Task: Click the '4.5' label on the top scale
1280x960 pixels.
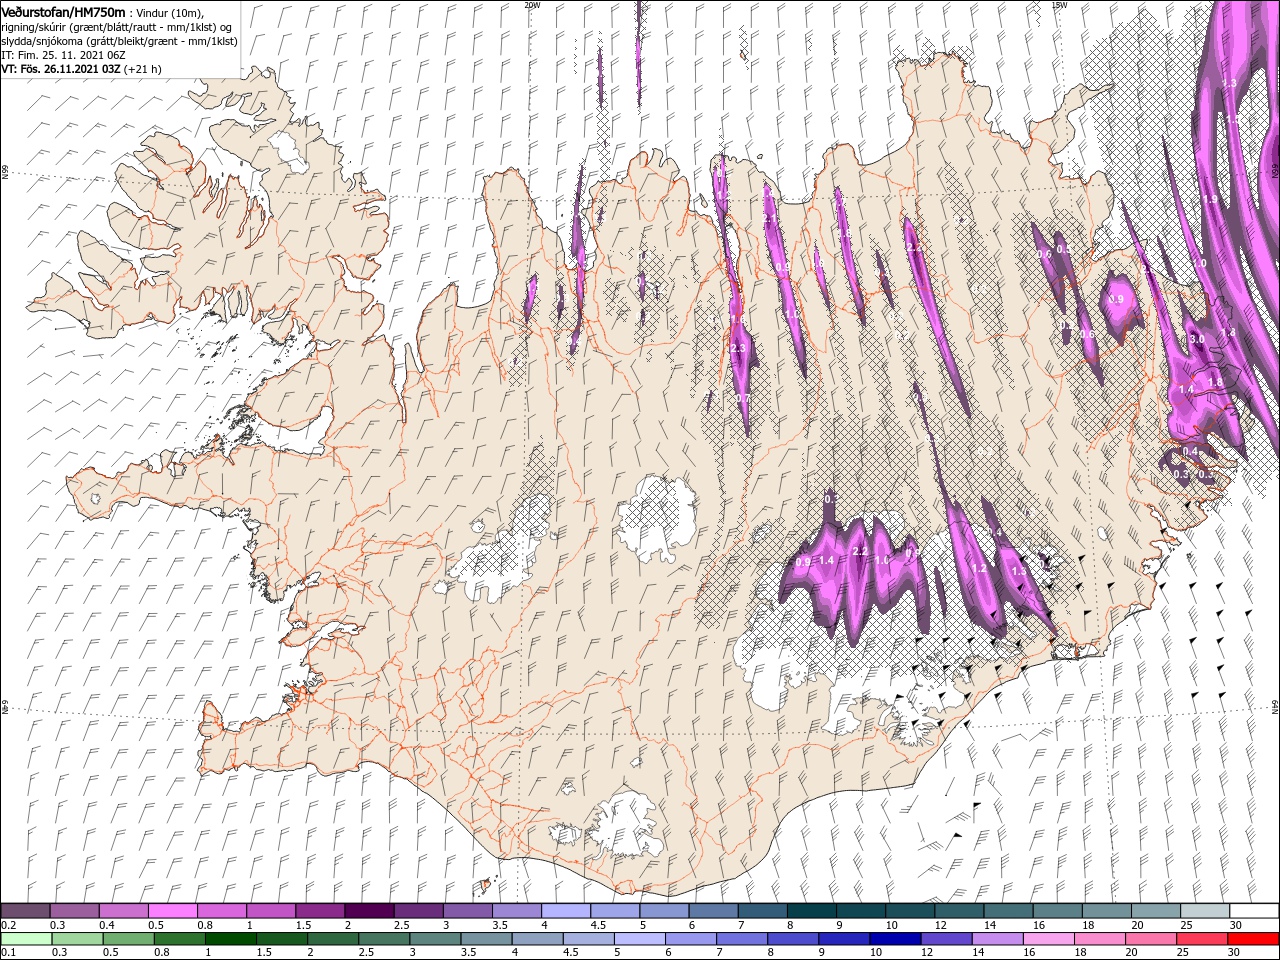Action: point(599,925)
